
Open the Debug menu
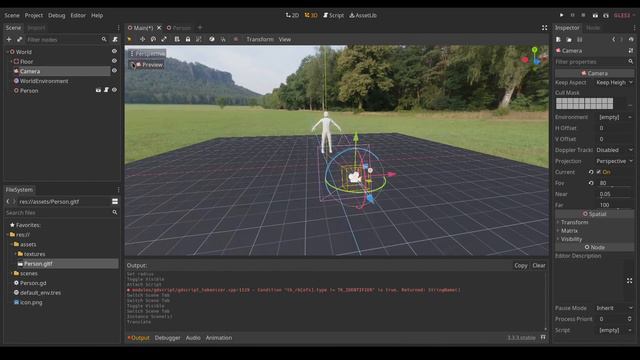(57, 15)
